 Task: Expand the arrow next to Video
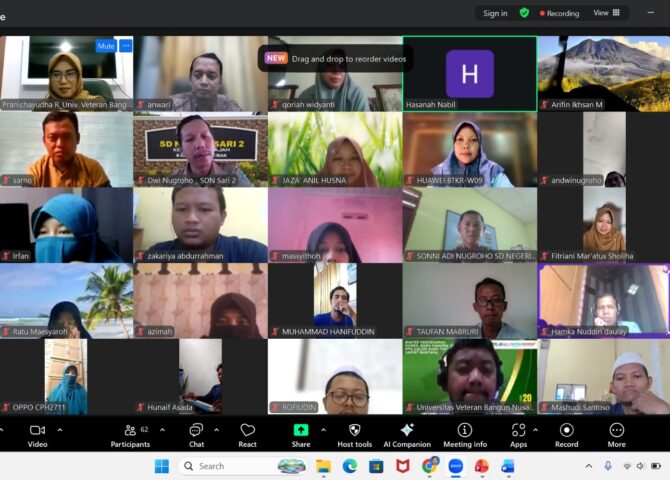click(59, 430)
